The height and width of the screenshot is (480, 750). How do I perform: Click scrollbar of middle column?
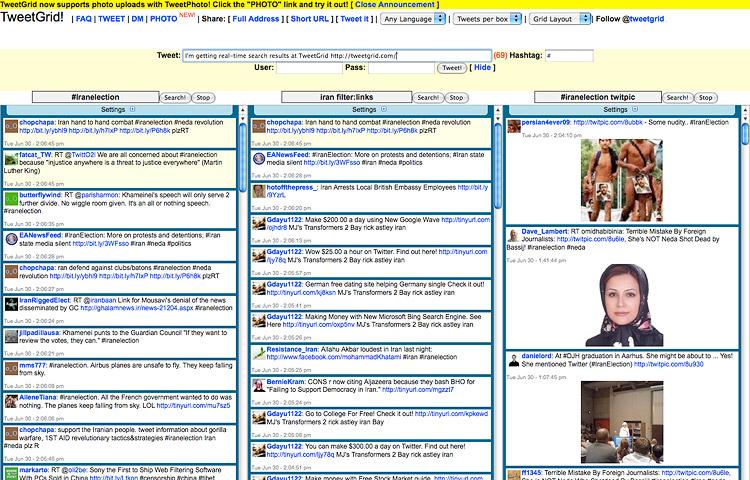click(x=497, y=165)
